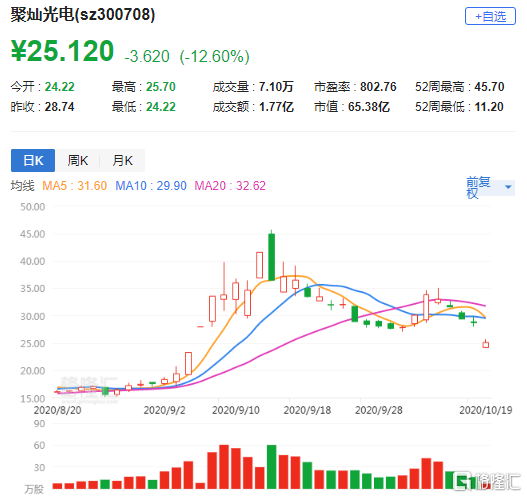The width and height of the screenshot is (527, 498).
Task: Click the 均线 moving average label
Action: click(23, 185)
